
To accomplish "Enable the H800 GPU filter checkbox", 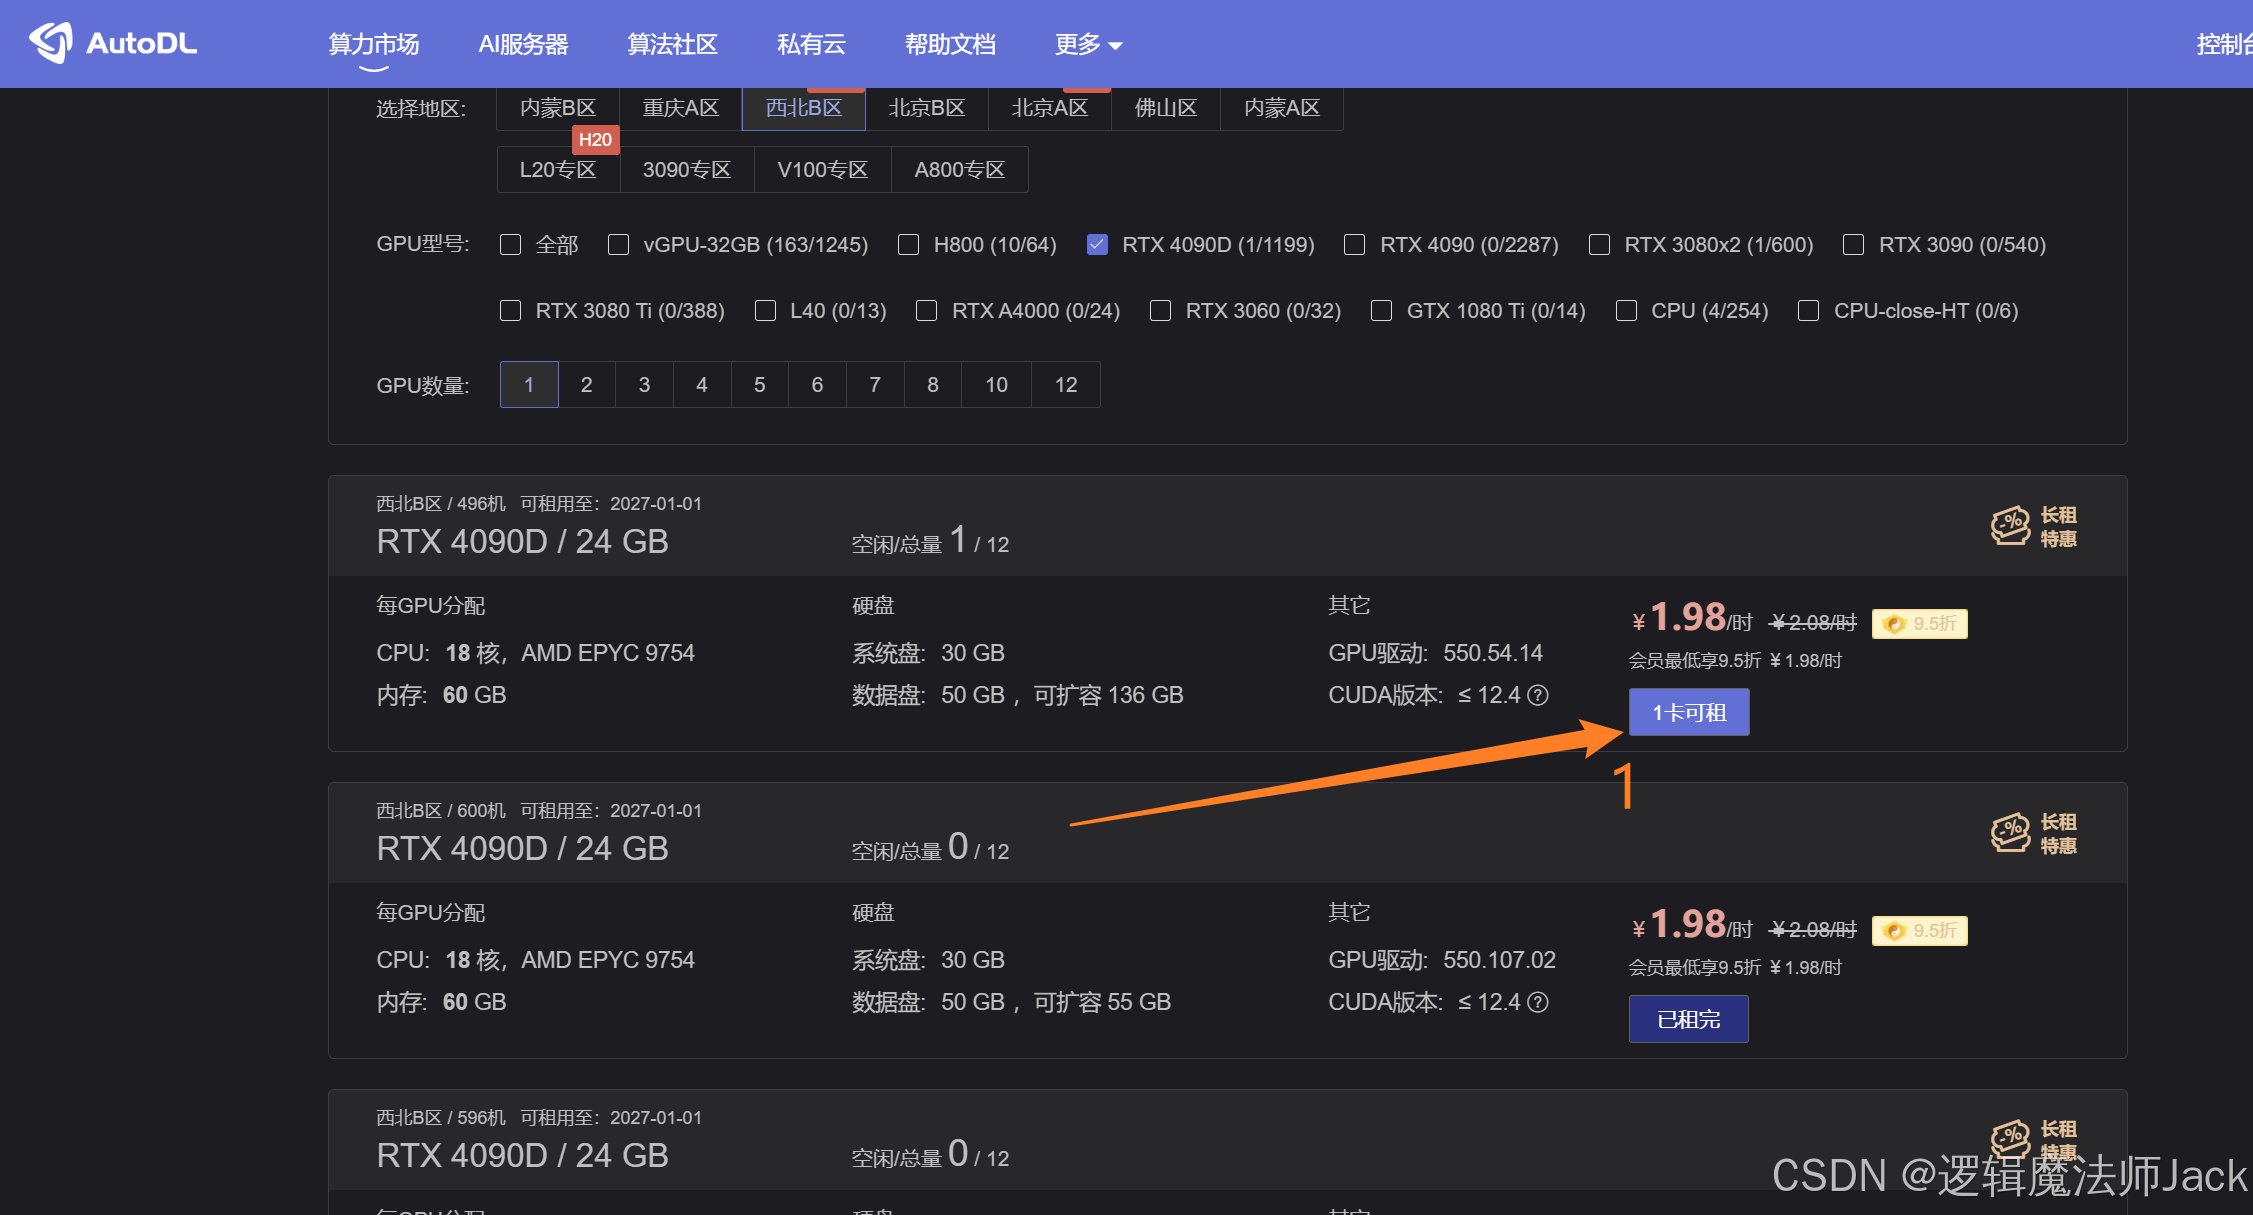I will pos(908,245).
